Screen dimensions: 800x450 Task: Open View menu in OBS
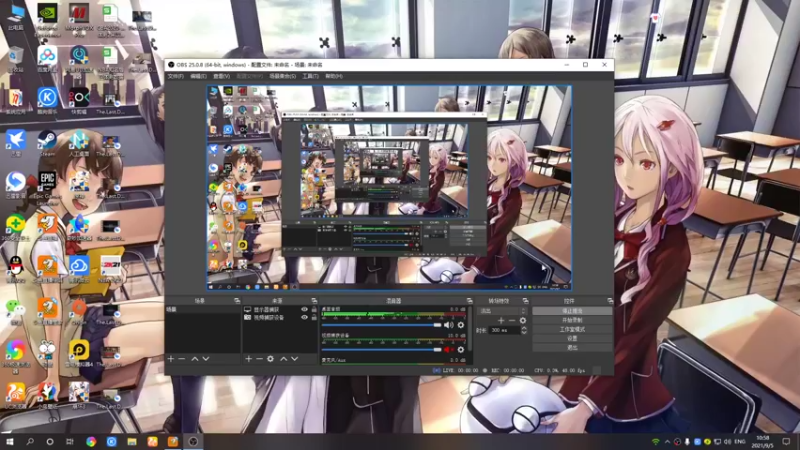(x=221, y=76)
